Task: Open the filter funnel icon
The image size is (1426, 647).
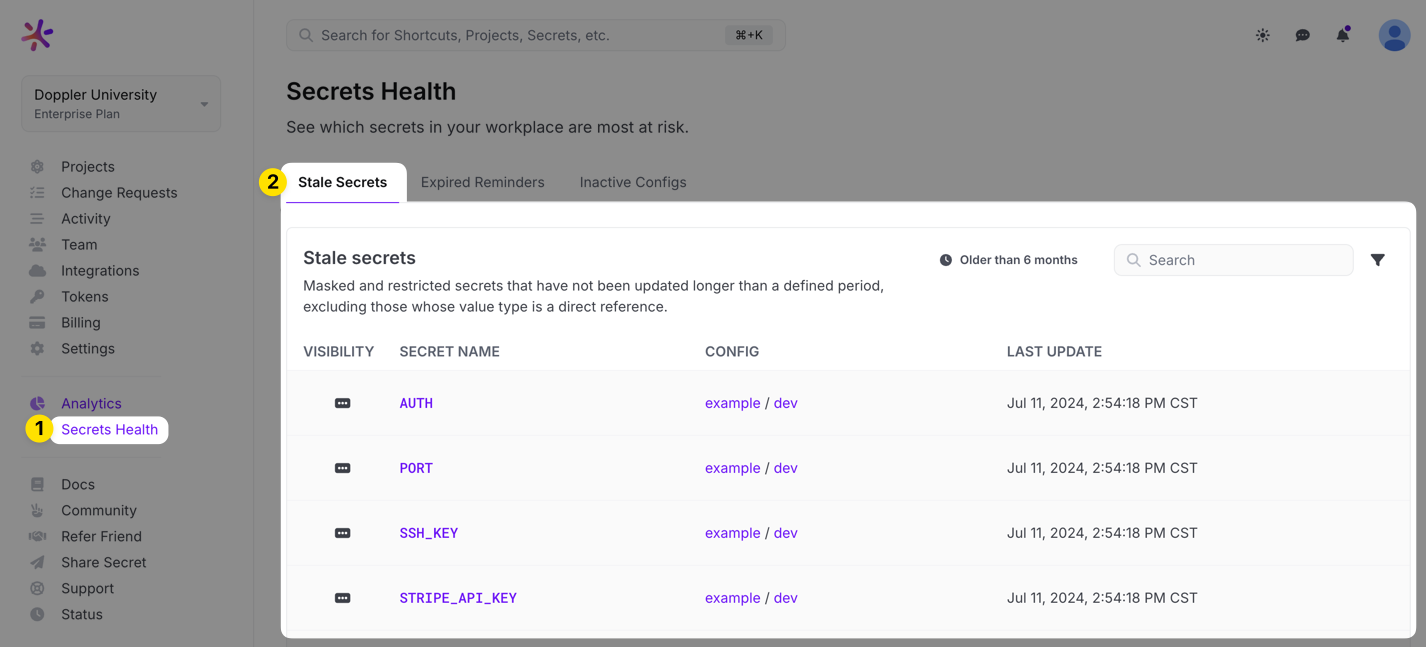Action: (1378, 260)
